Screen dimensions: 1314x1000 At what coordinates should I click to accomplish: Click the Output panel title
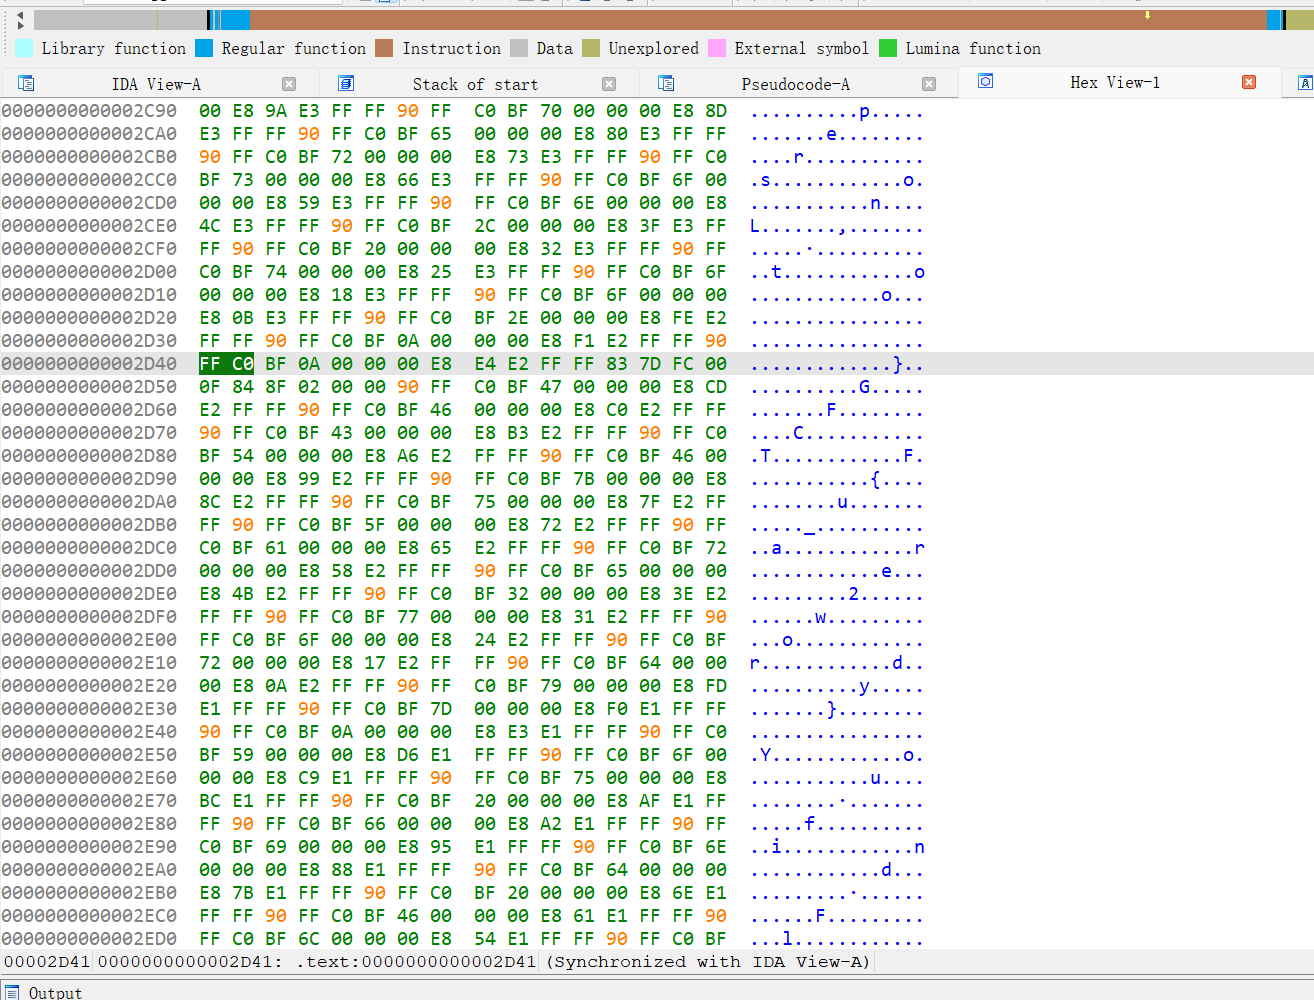(x=55, y=993)
